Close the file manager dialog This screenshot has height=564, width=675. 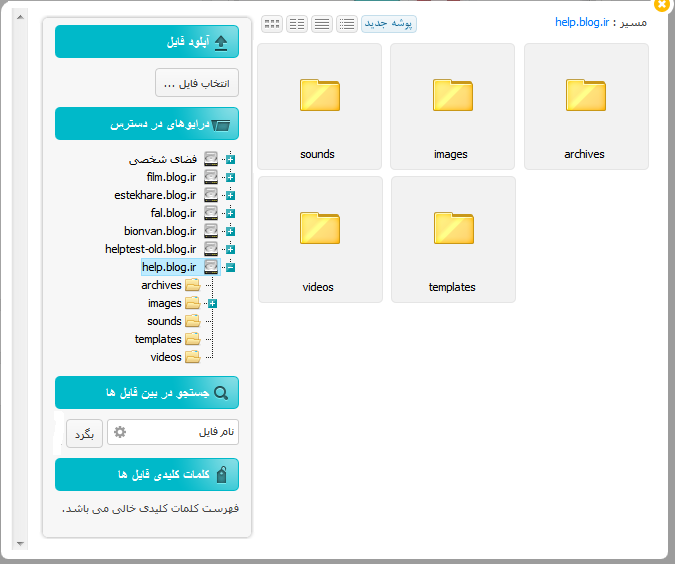pyautogui.click(x=661, y=5)
